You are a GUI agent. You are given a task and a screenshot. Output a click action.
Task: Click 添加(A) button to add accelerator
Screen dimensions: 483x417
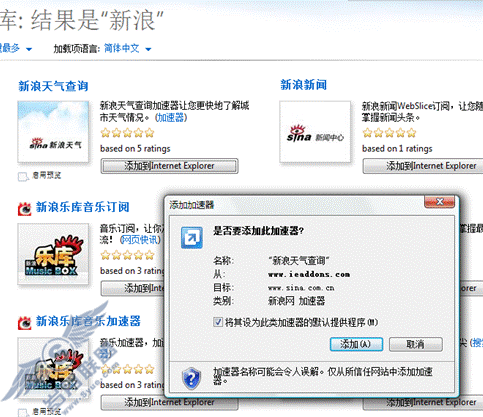coord(356,344)
